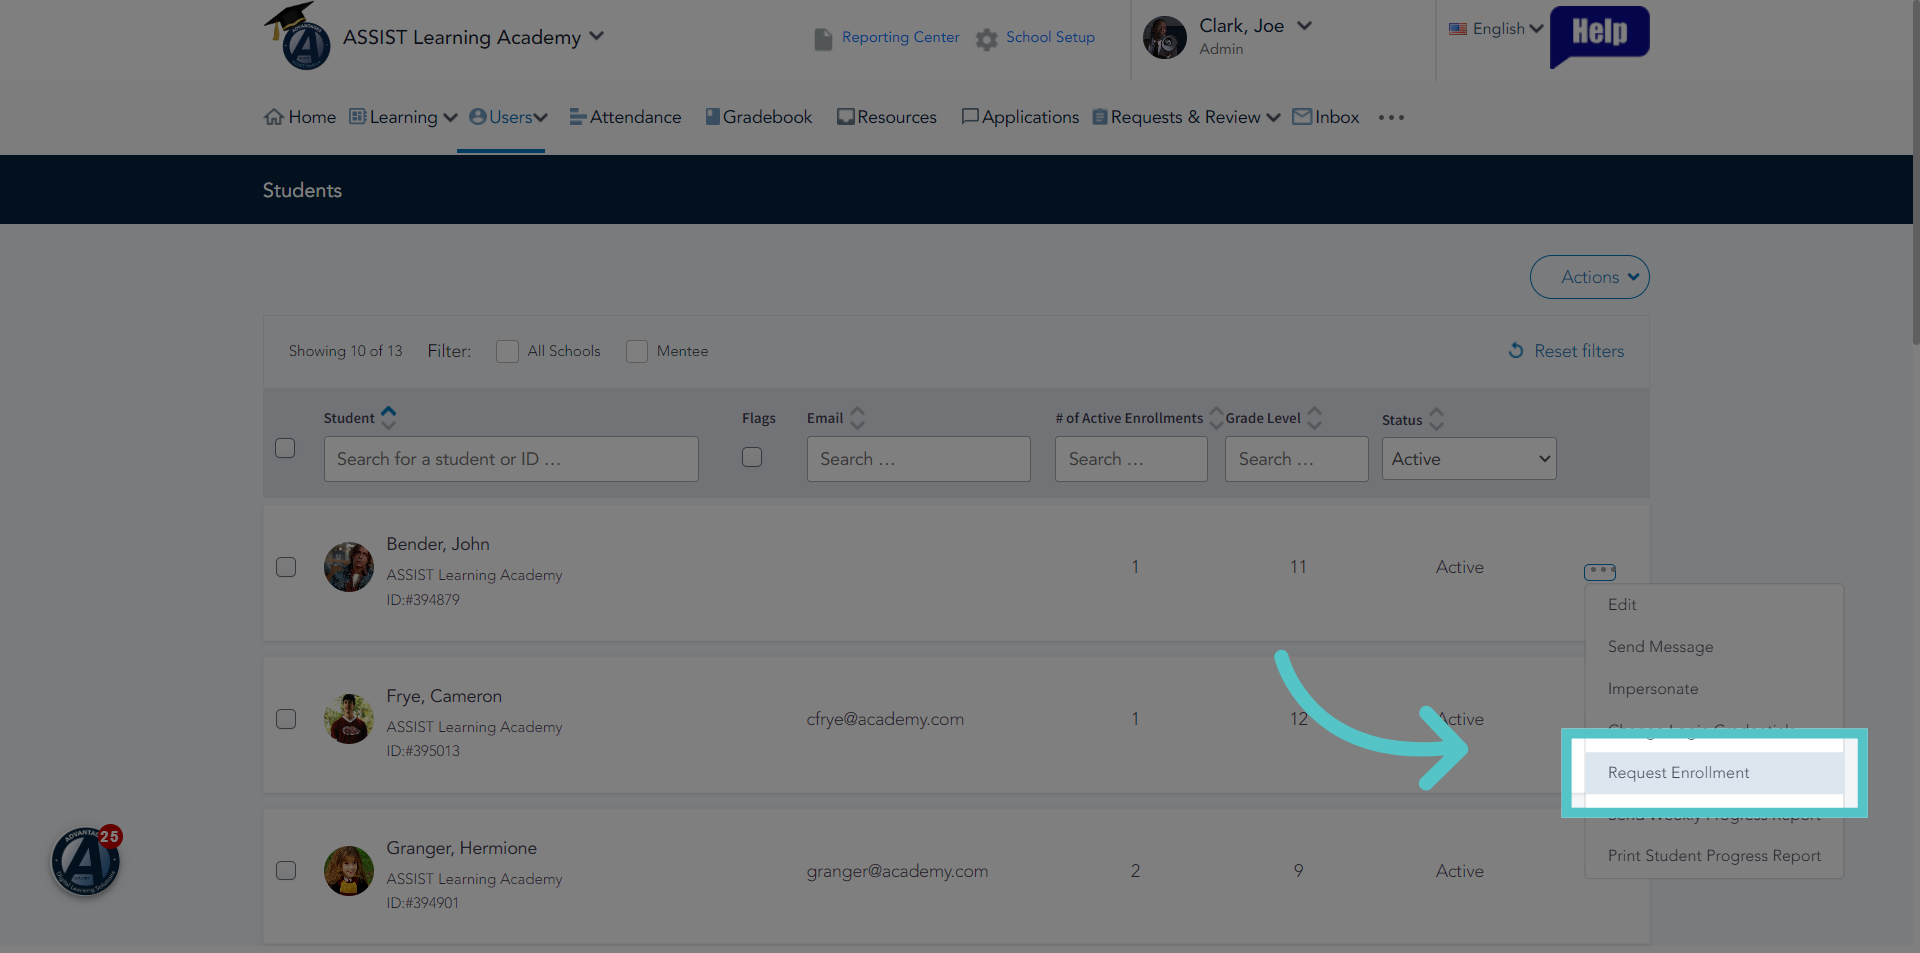Click Hermione Granger's profile photo
The image size is (1920, 953).
(349, 871)
